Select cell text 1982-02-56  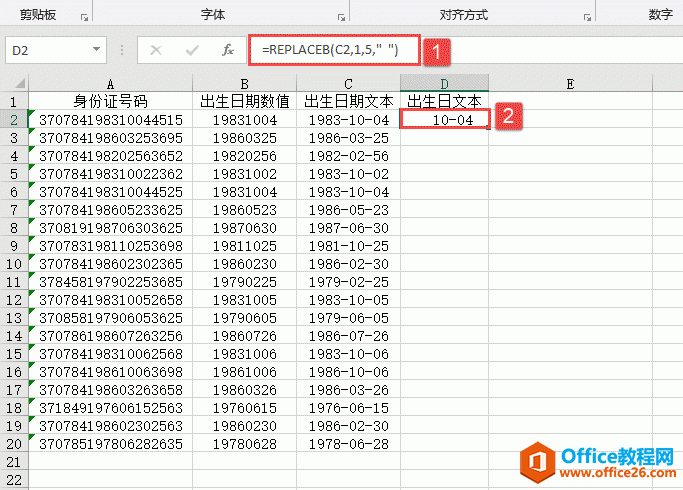348,156
